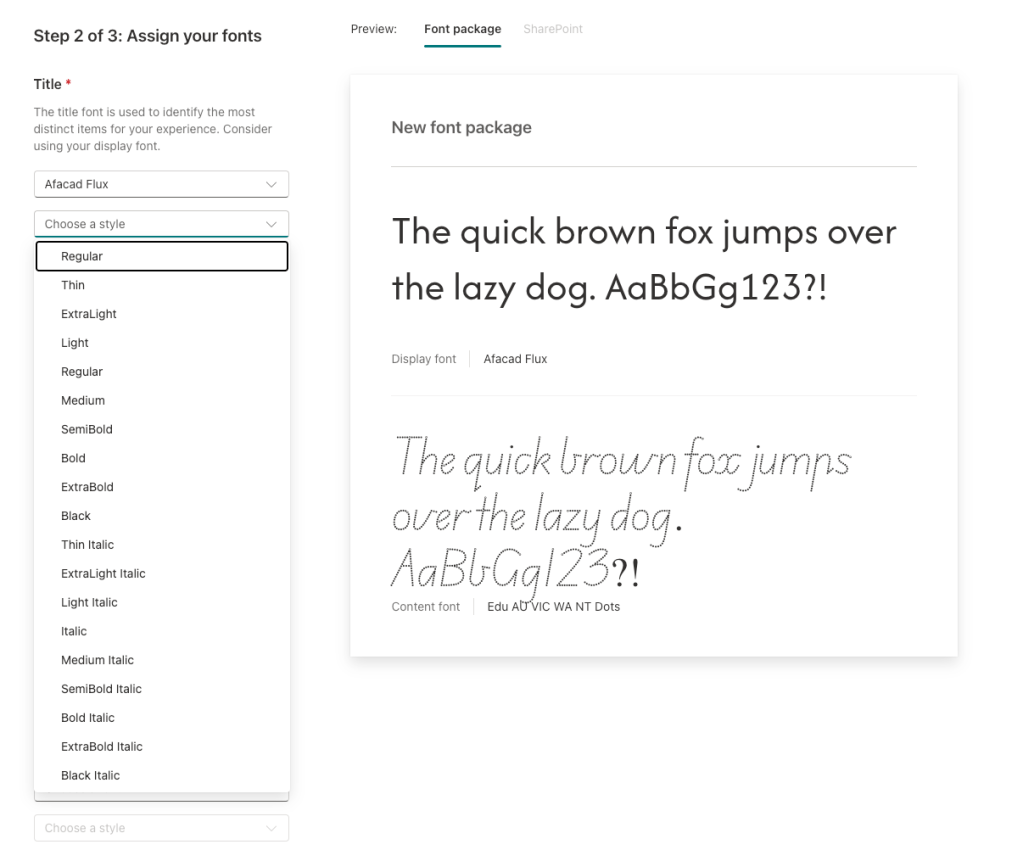Viewport: 1023px width, 850px height.
Task: Select the Font package preview tab
Action: coord(462,29)
